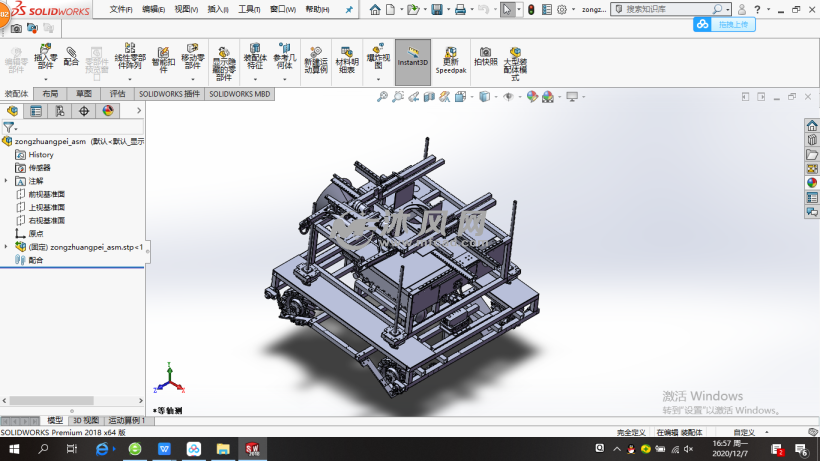
Task: Toggle the Instant3D button
Action: (x=412, y=59)
